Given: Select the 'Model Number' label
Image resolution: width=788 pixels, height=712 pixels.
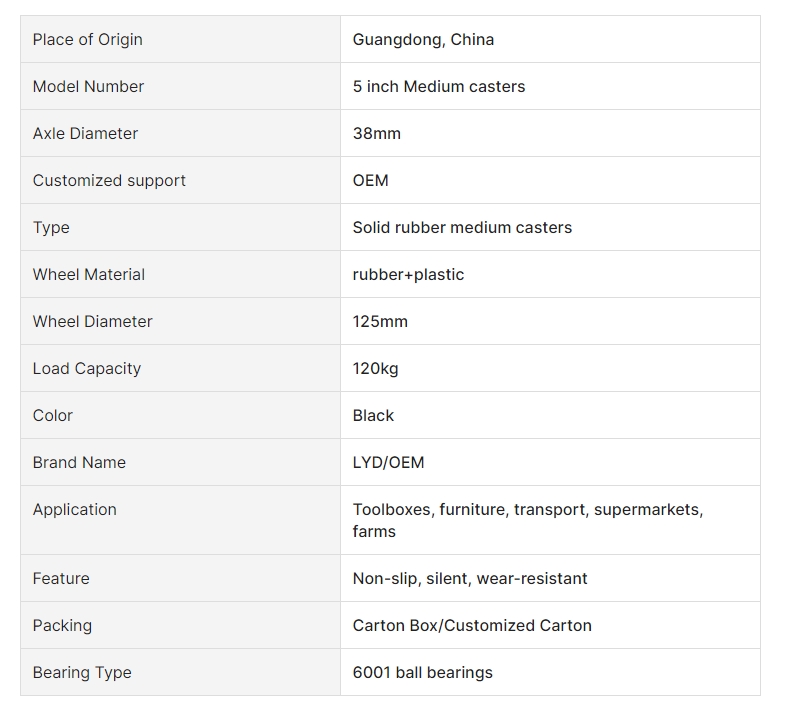Looking at the screenshot, I should click(88, 86).
